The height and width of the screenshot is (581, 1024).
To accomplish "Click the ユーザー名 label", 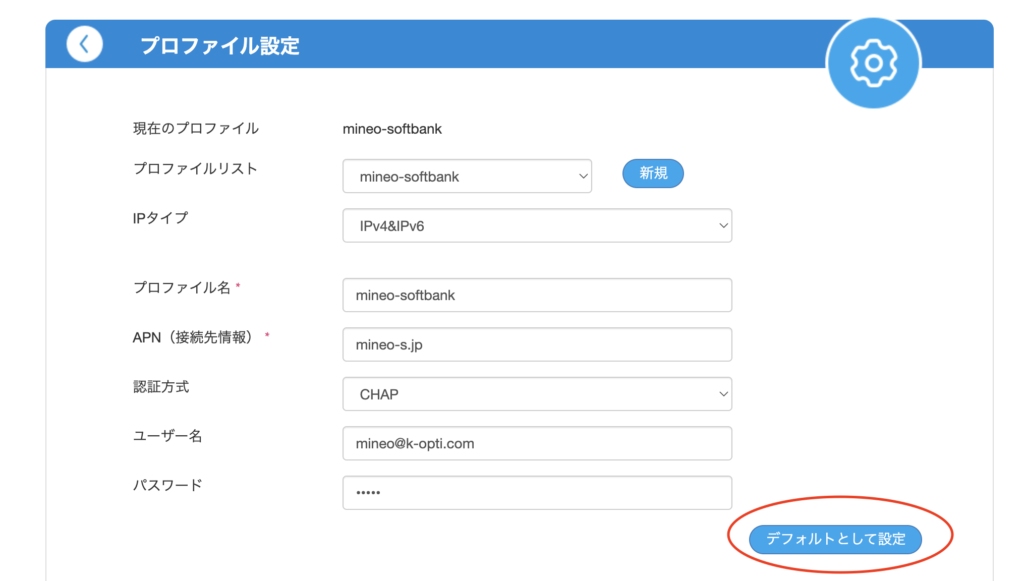I will [167, 436].
